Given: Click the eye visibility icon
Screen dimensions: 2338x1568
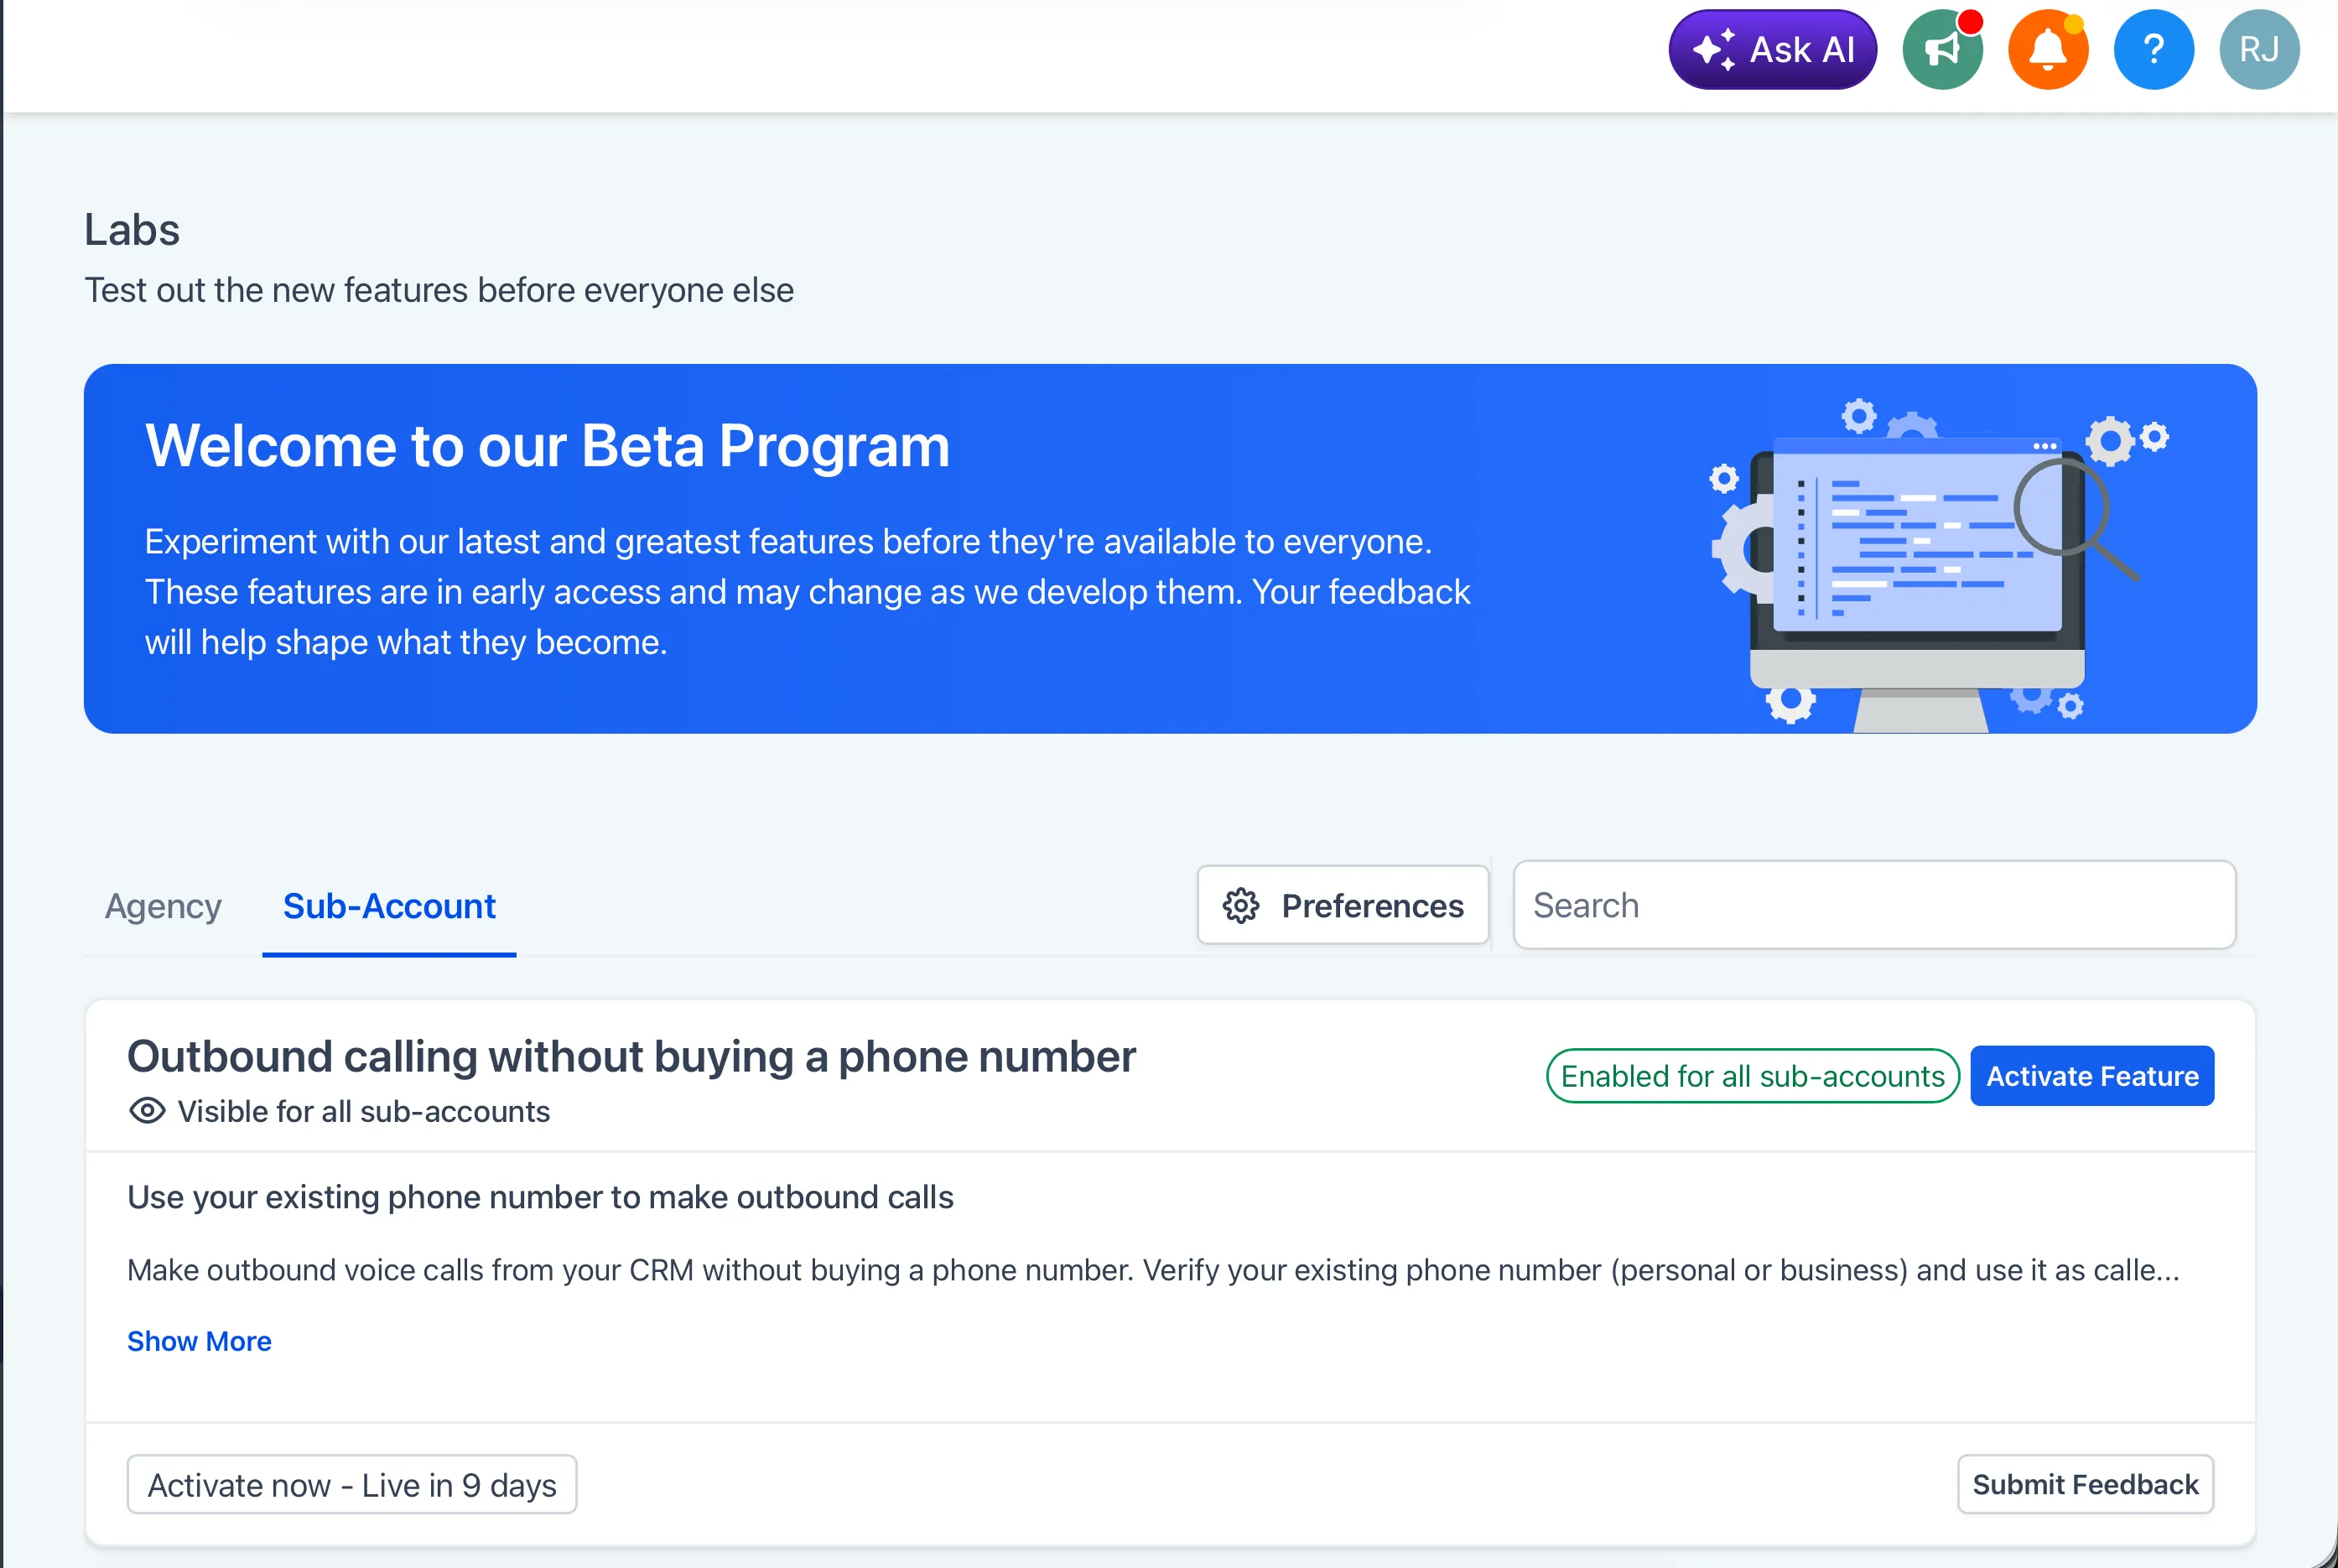Looking at the screenshot, I should tap(147, 1111).
